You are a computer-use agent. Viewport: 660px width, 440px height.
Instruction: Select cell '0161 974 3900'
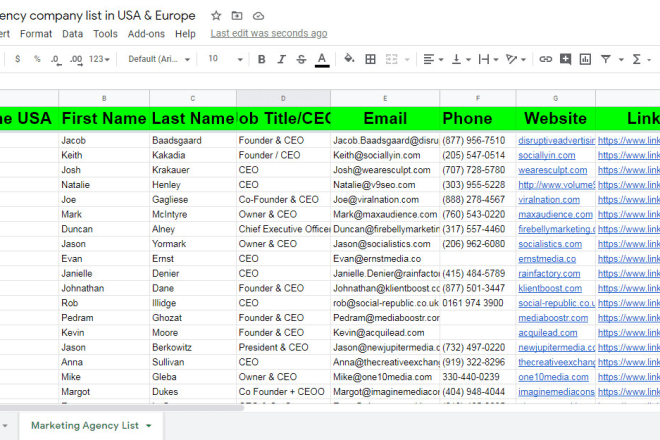(x=478, y=303)
